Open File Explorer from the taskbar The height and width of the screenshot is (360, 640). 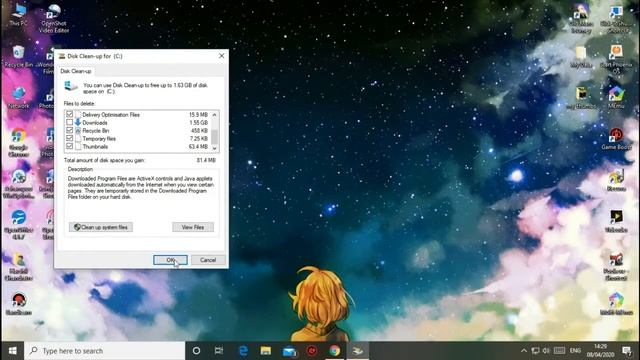pyautogui.click(x=266, y=351)
